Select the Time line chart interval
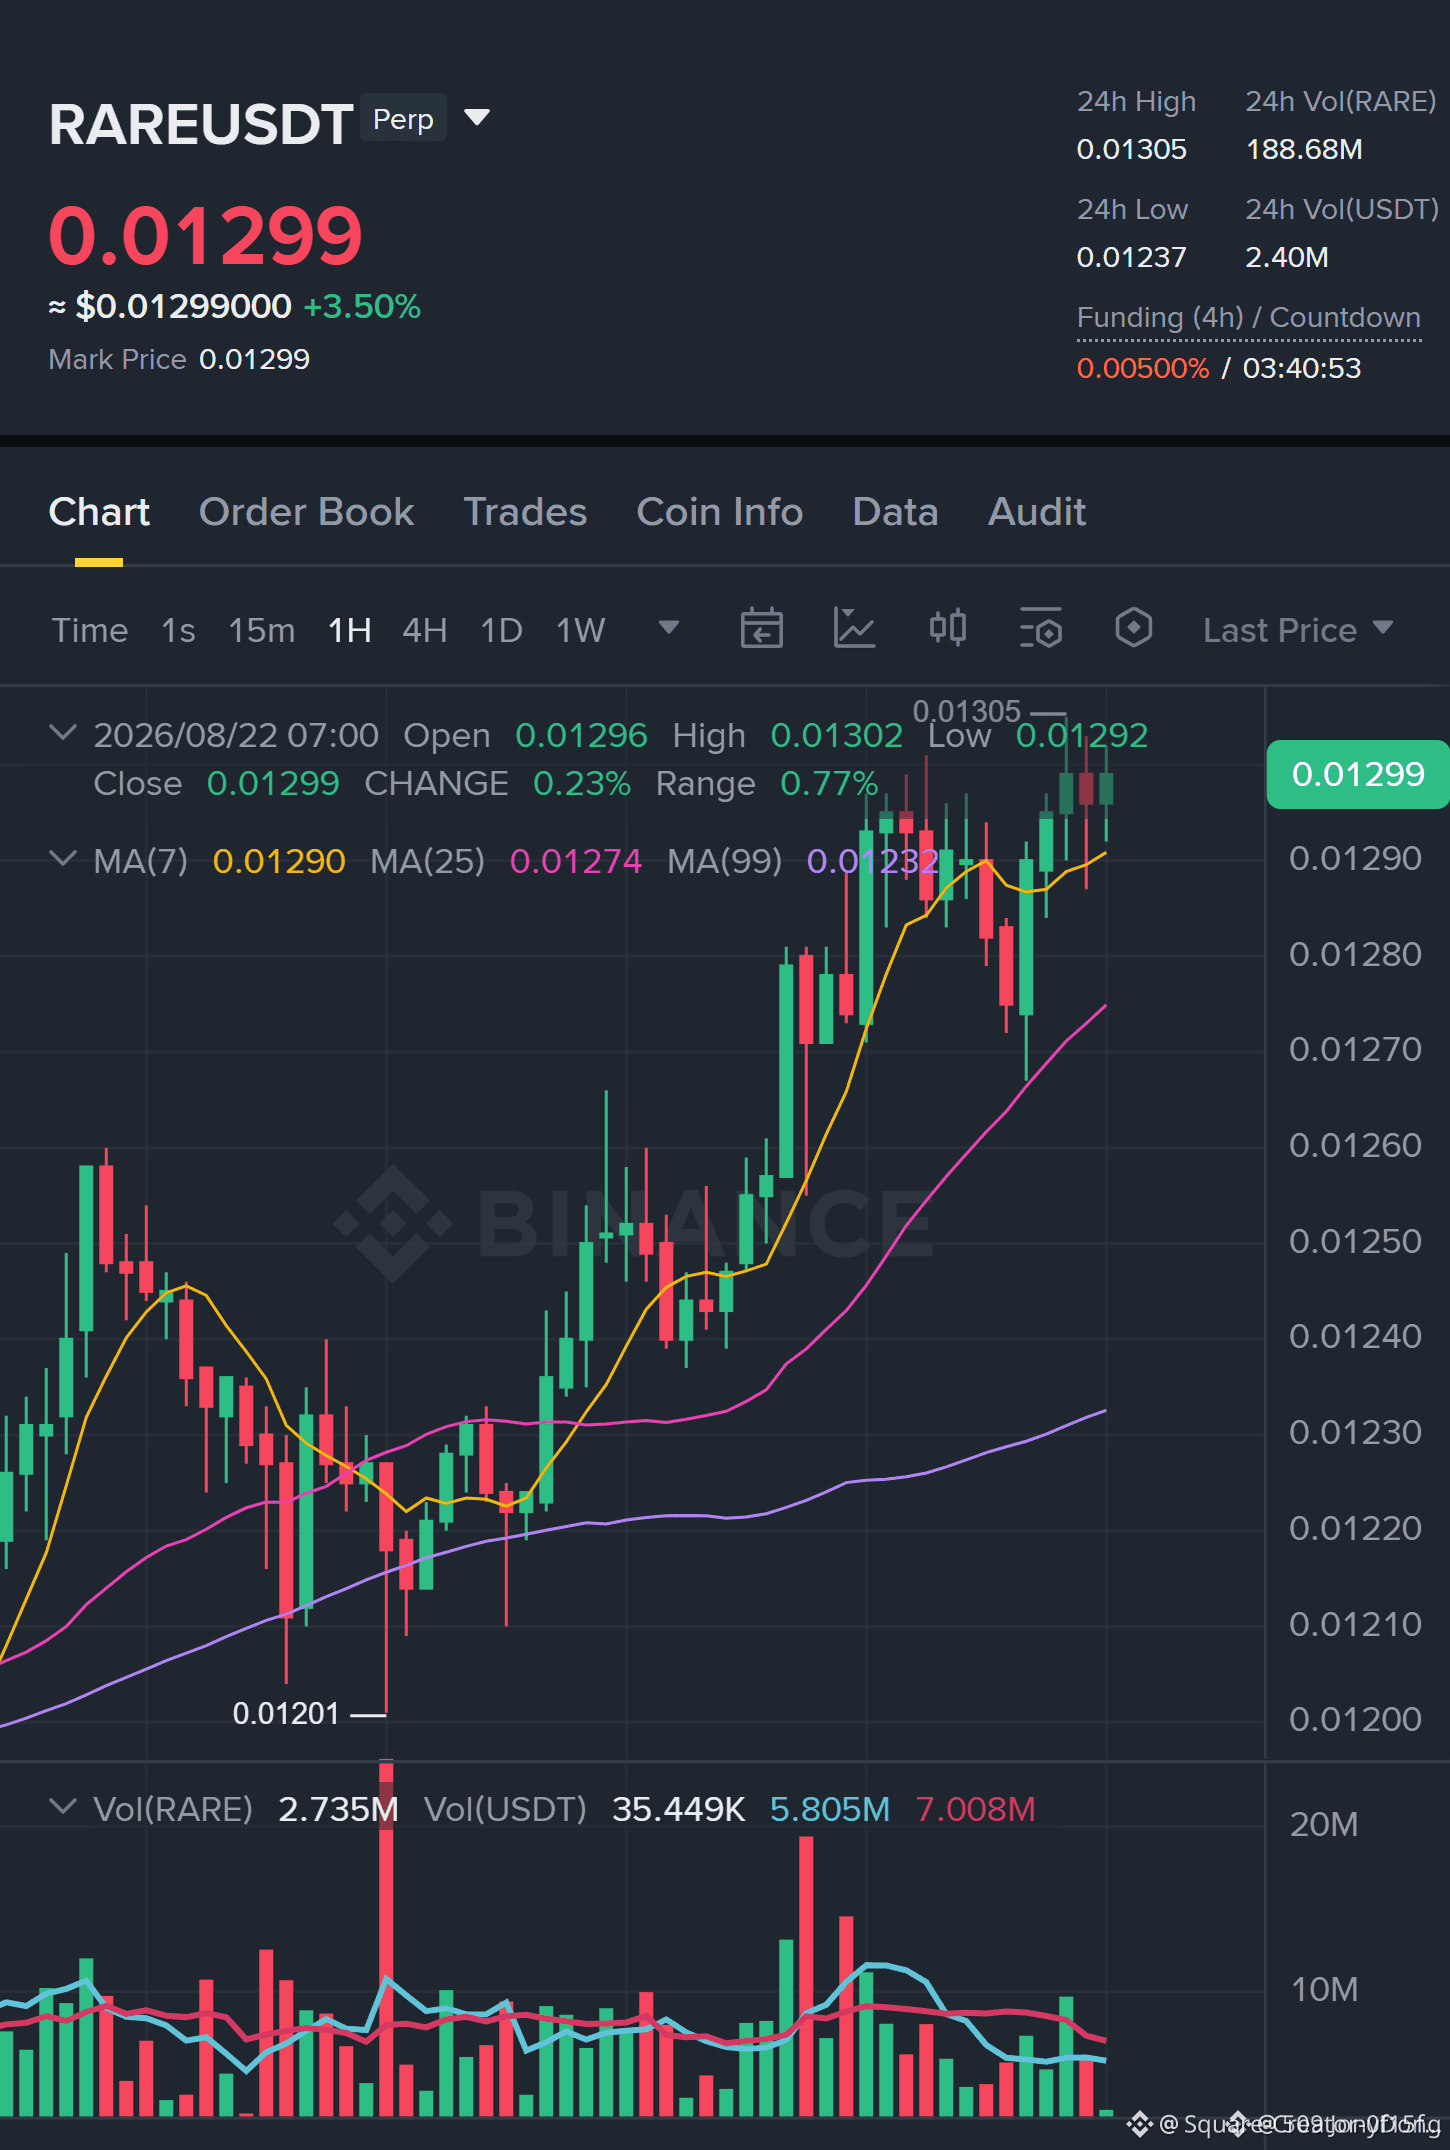This screenshot has width=1450, height=2150. [90, 630]
